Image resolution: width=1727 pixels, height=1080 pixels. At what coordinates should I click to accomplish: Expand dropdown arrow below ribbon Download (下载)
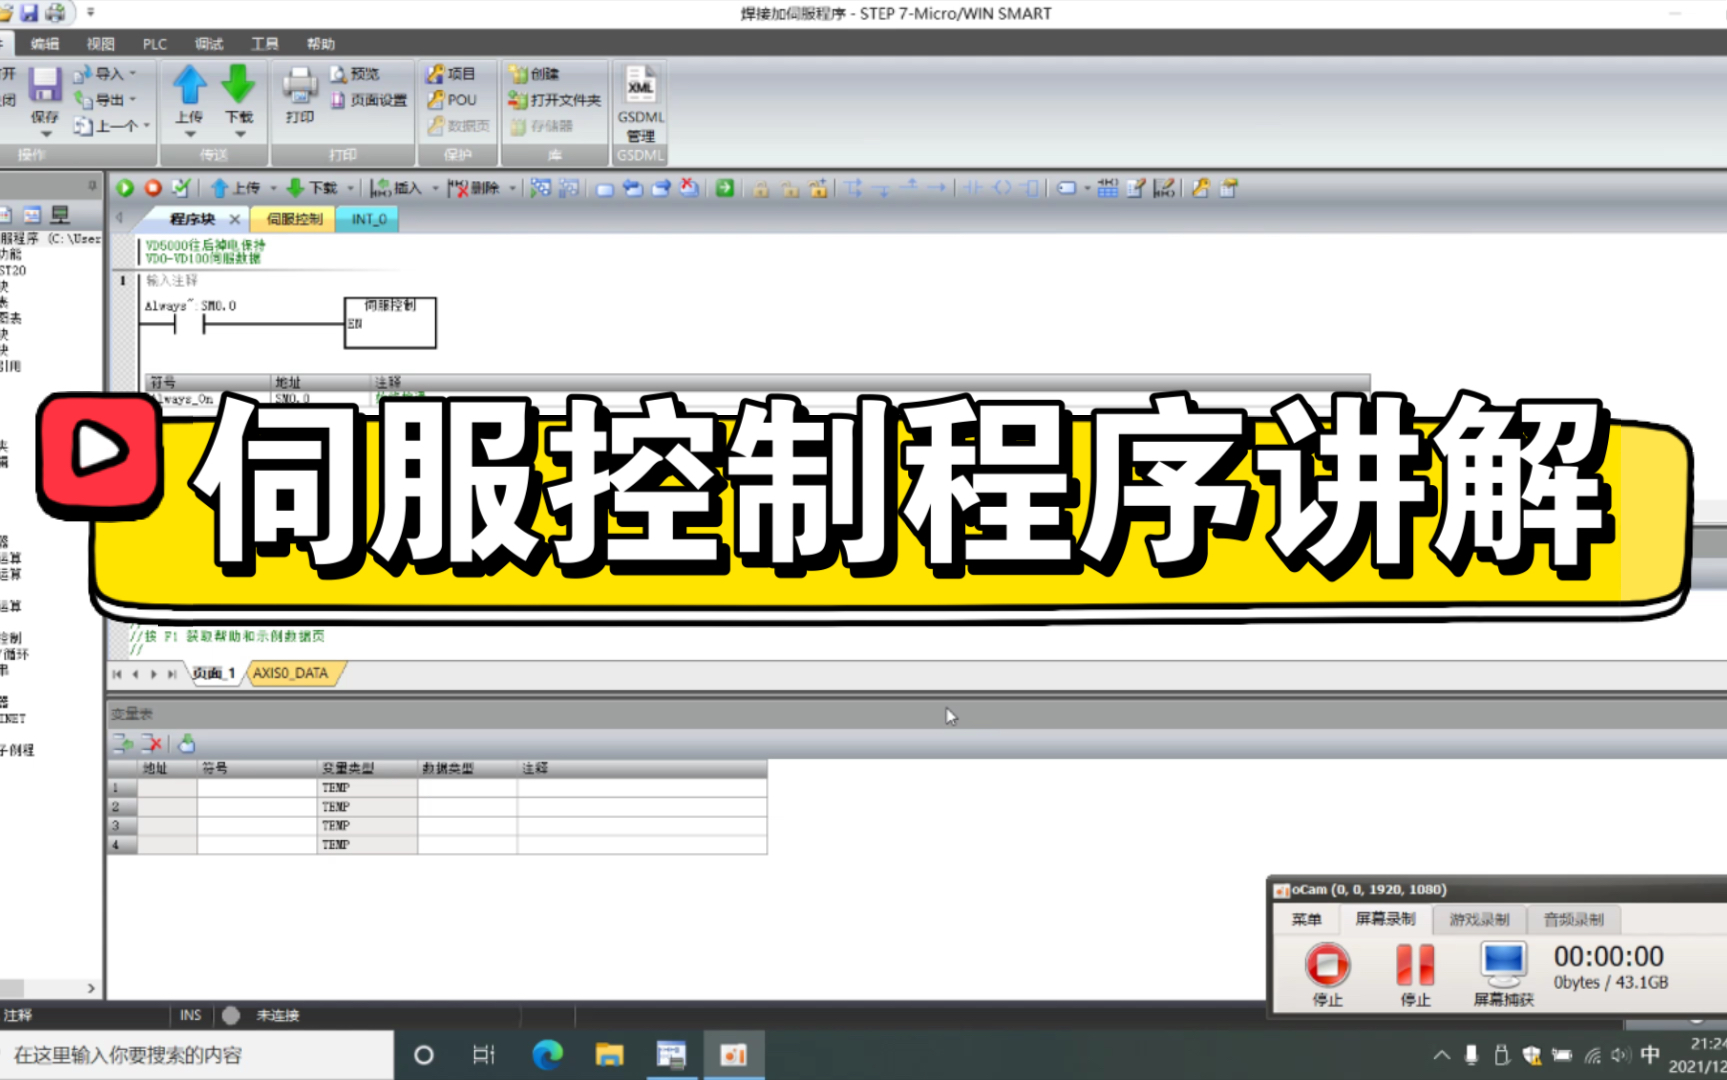239,134
